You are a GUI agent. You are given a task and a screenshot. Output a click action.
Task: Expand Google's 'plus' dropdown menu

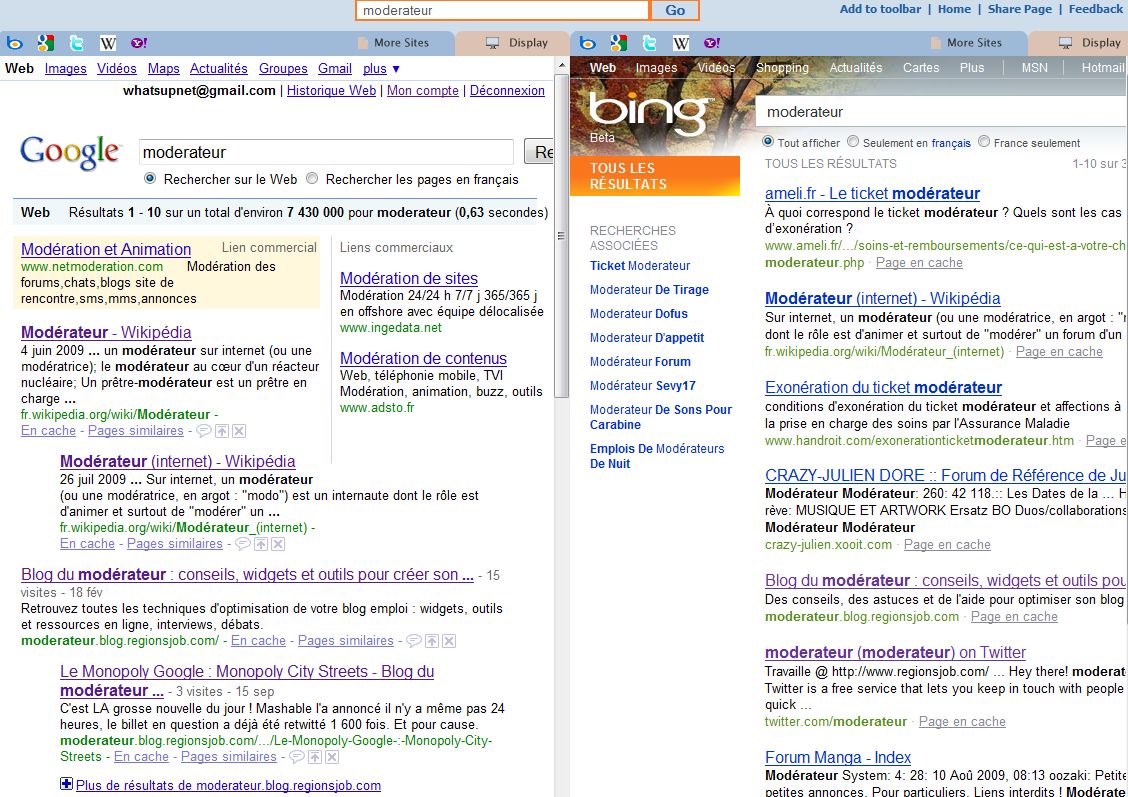tap(381, 68)
